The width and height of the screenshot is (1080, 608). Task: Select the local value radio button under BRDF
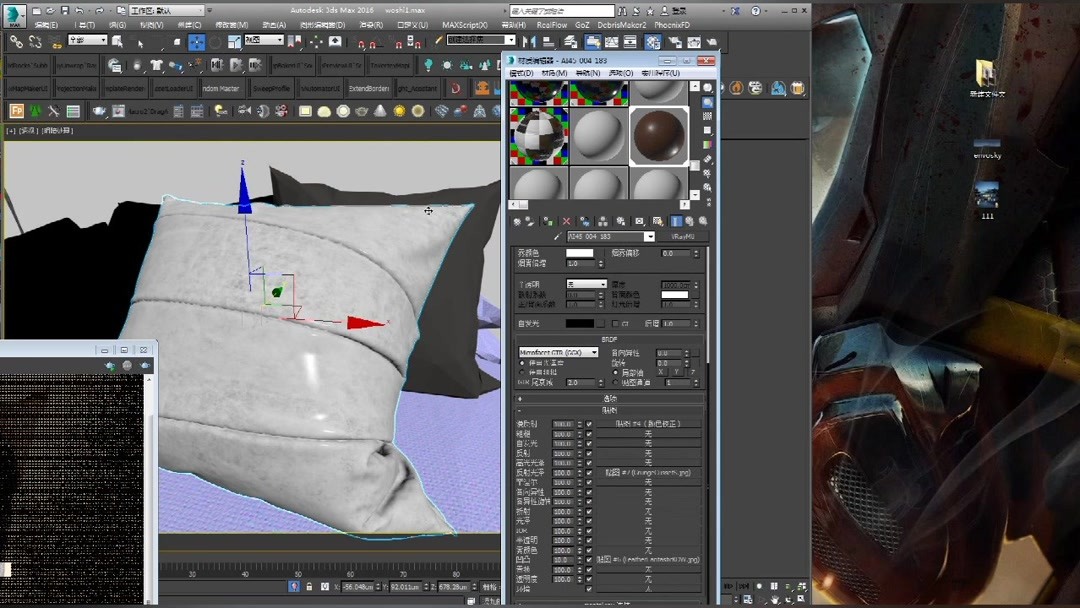(616, 372)
